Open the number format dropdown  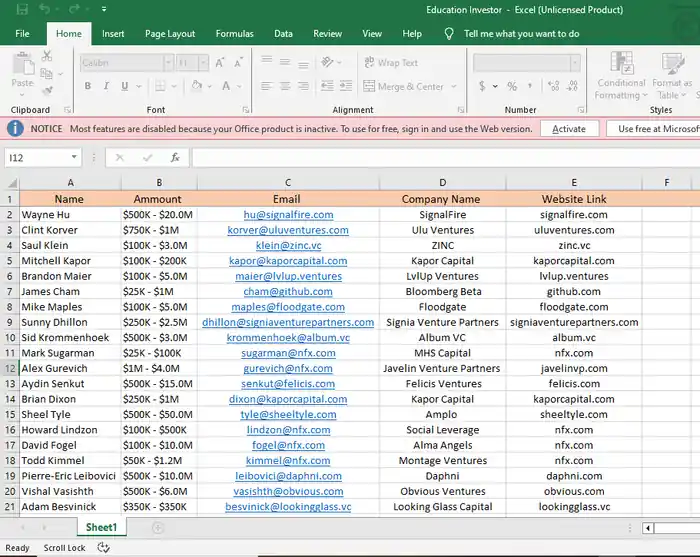coord(575,63)
